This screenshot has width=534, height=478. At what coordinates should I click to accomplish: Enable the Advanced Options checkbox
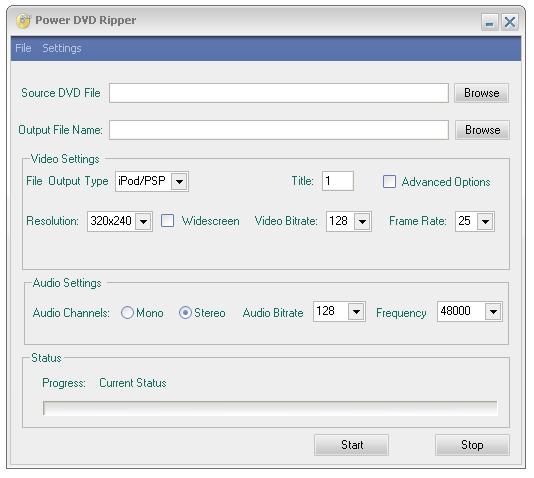(x=389, y=181)
